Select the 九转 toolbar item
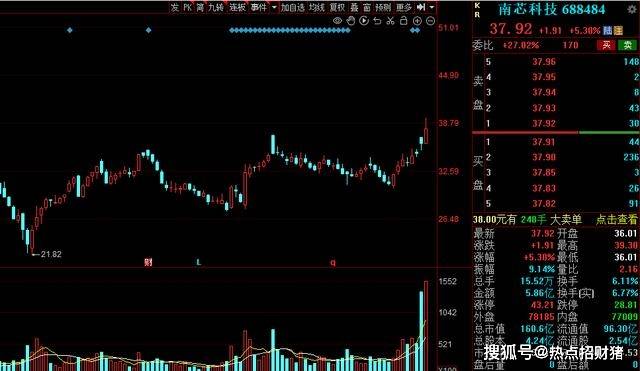 216,7
